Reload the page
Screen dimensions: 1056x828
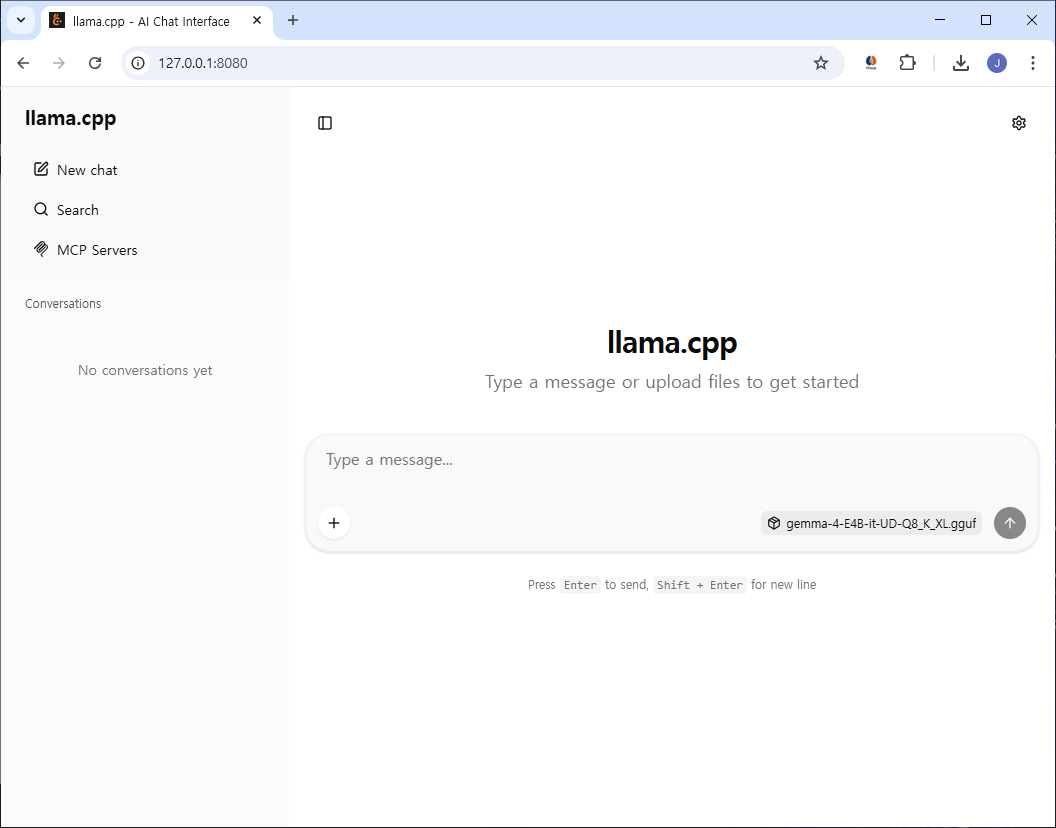pos(95,63)
